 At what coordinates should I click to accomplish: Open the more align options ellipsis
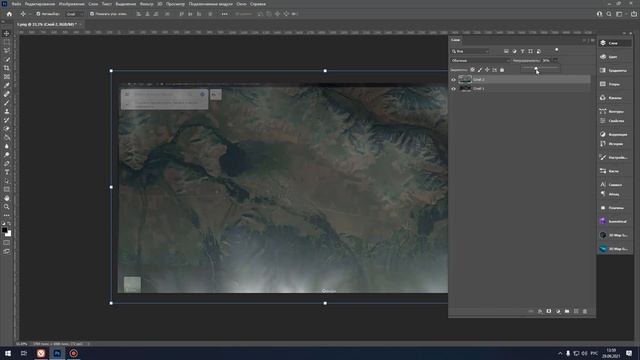pyautogui.click(x=224, y=14)
